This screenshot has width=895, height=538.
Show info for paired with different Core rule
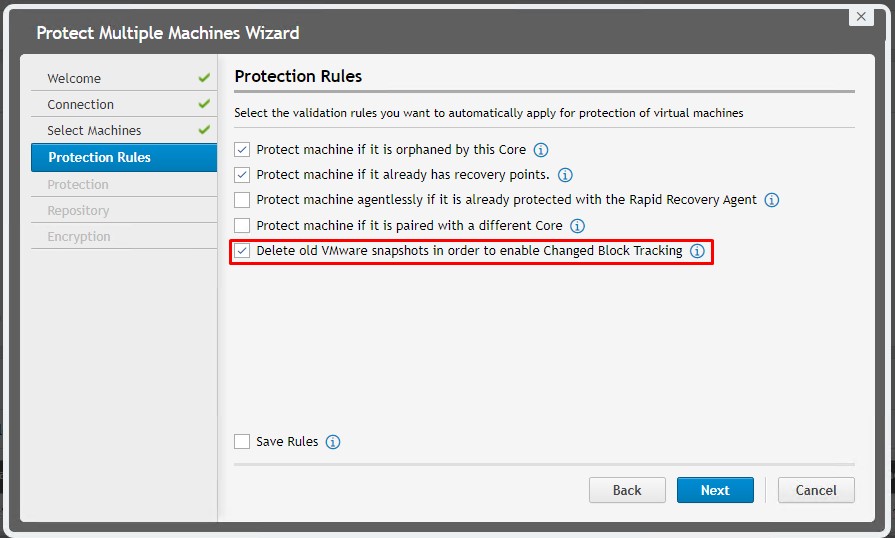point(577,226)
